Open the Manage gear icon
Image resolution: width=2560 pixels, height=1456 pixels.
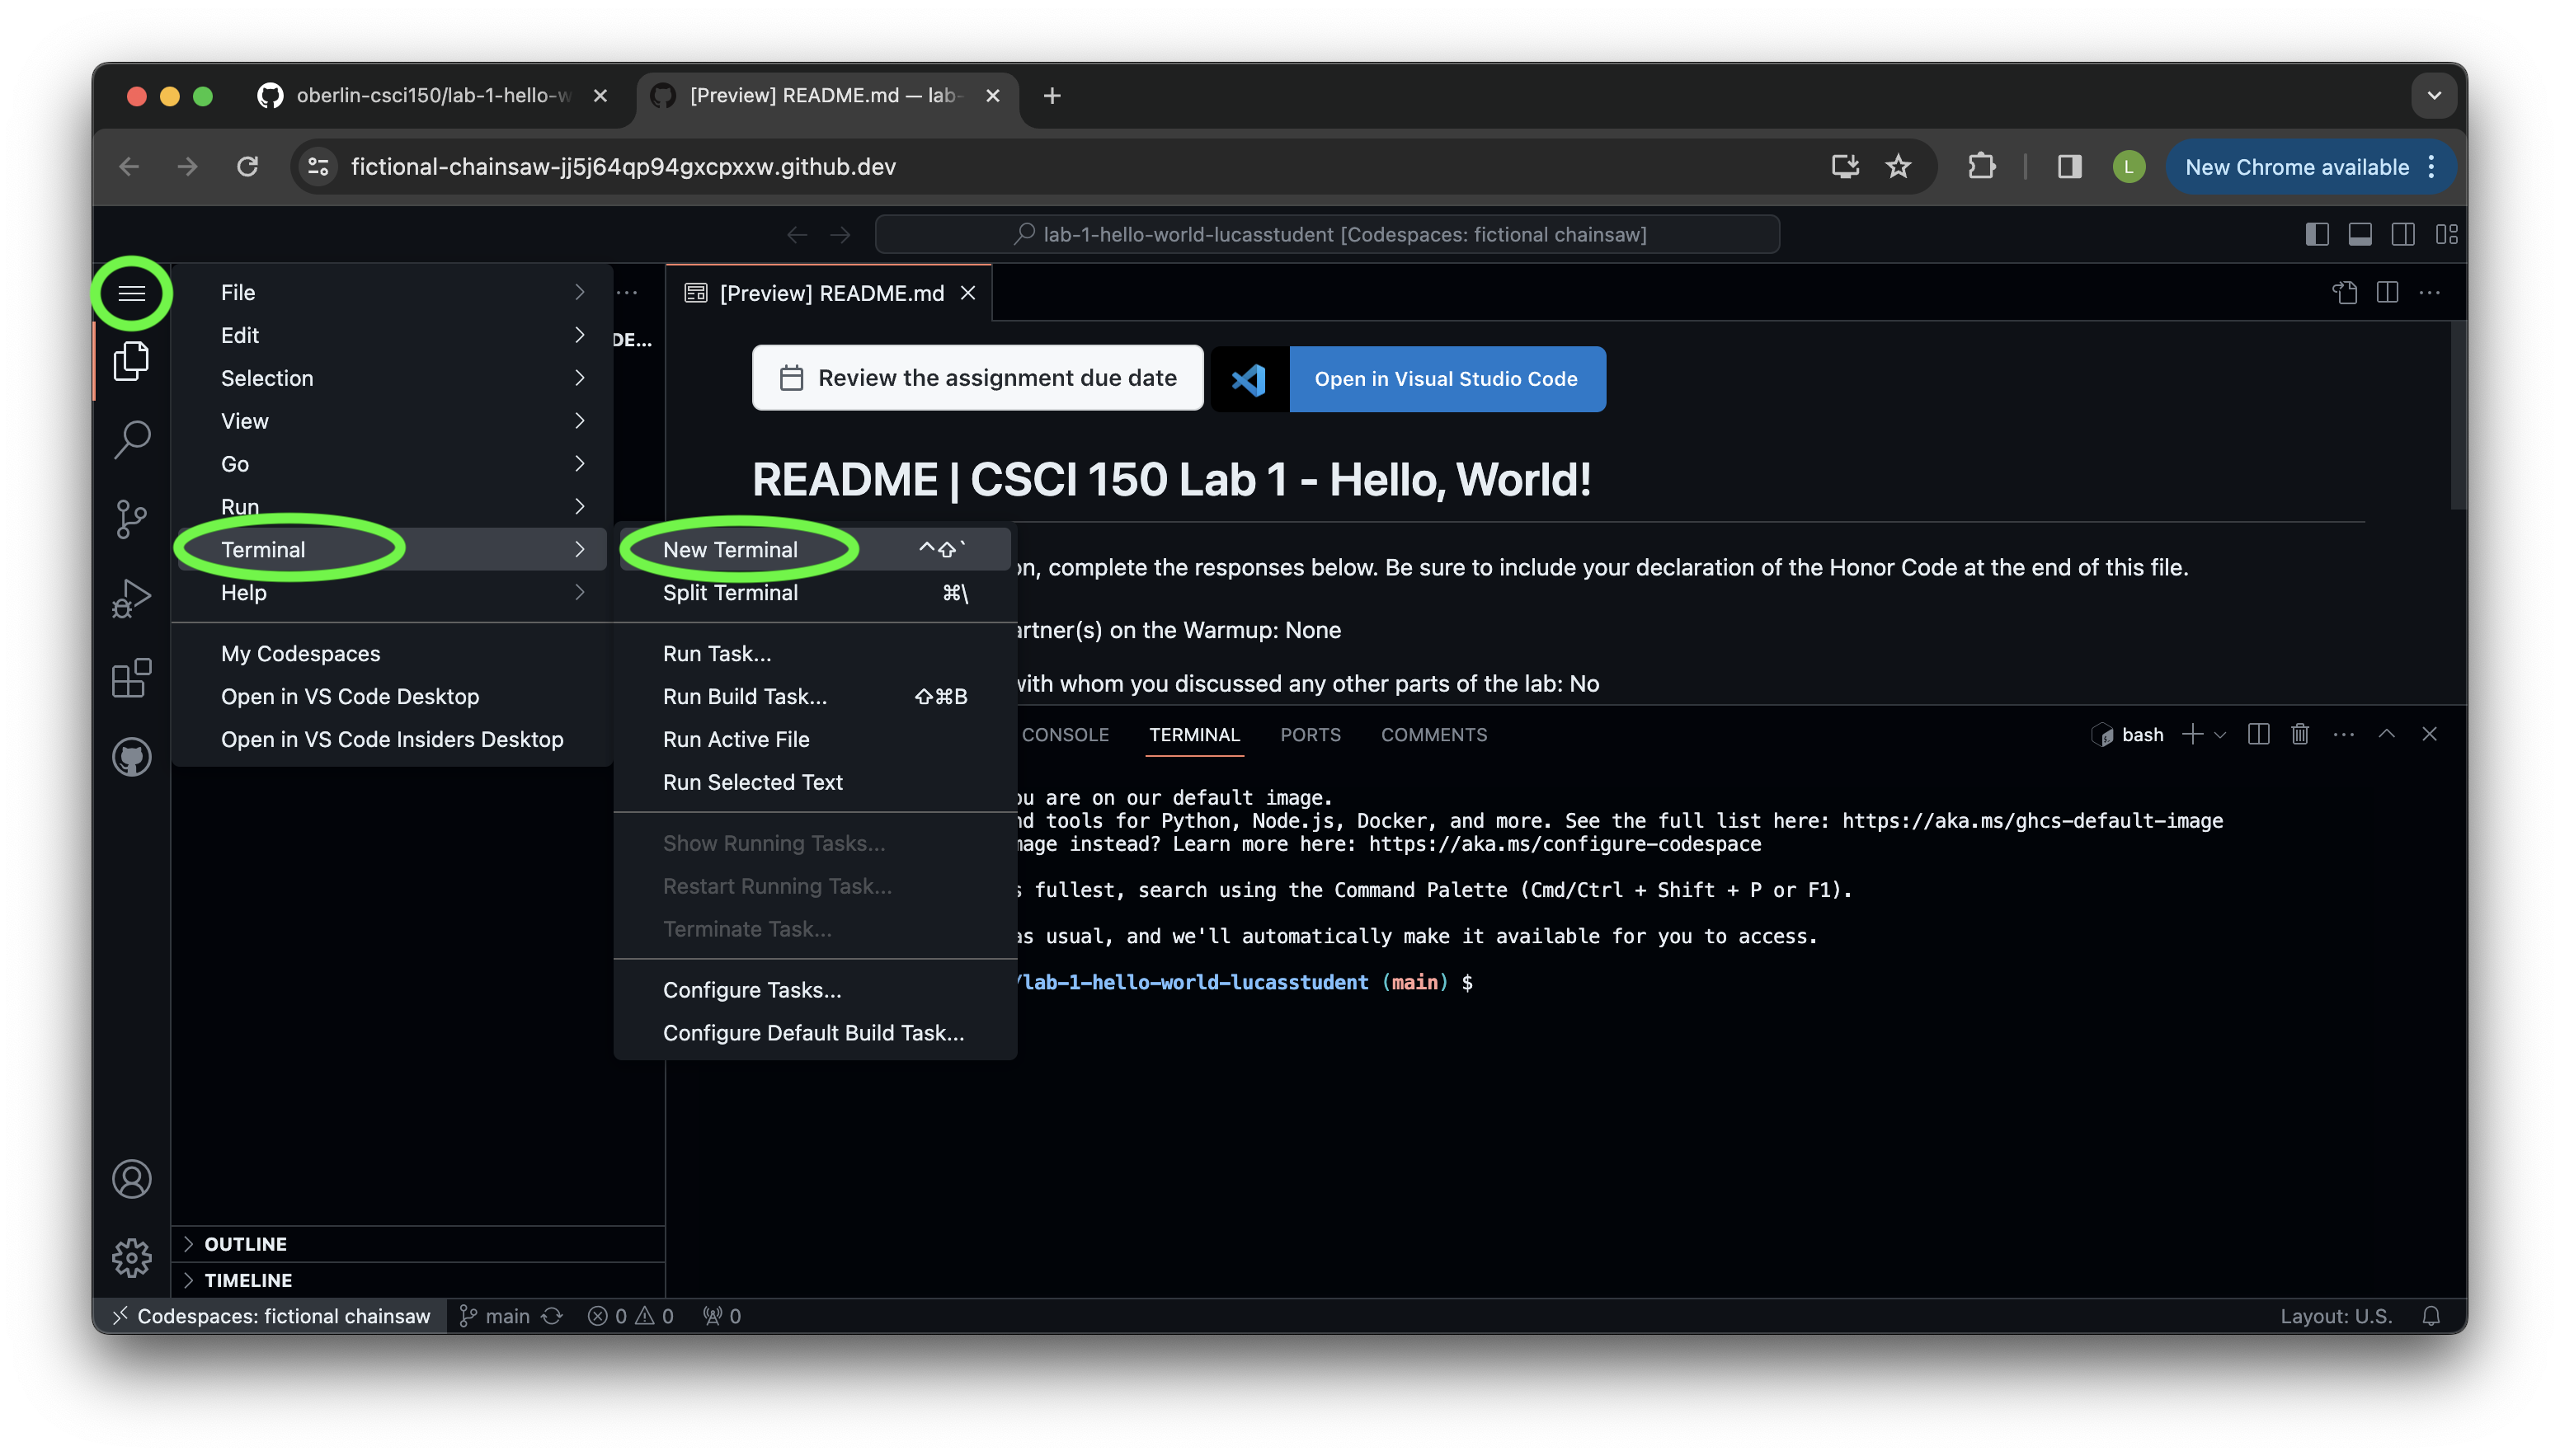click(x=131, y=1258)
